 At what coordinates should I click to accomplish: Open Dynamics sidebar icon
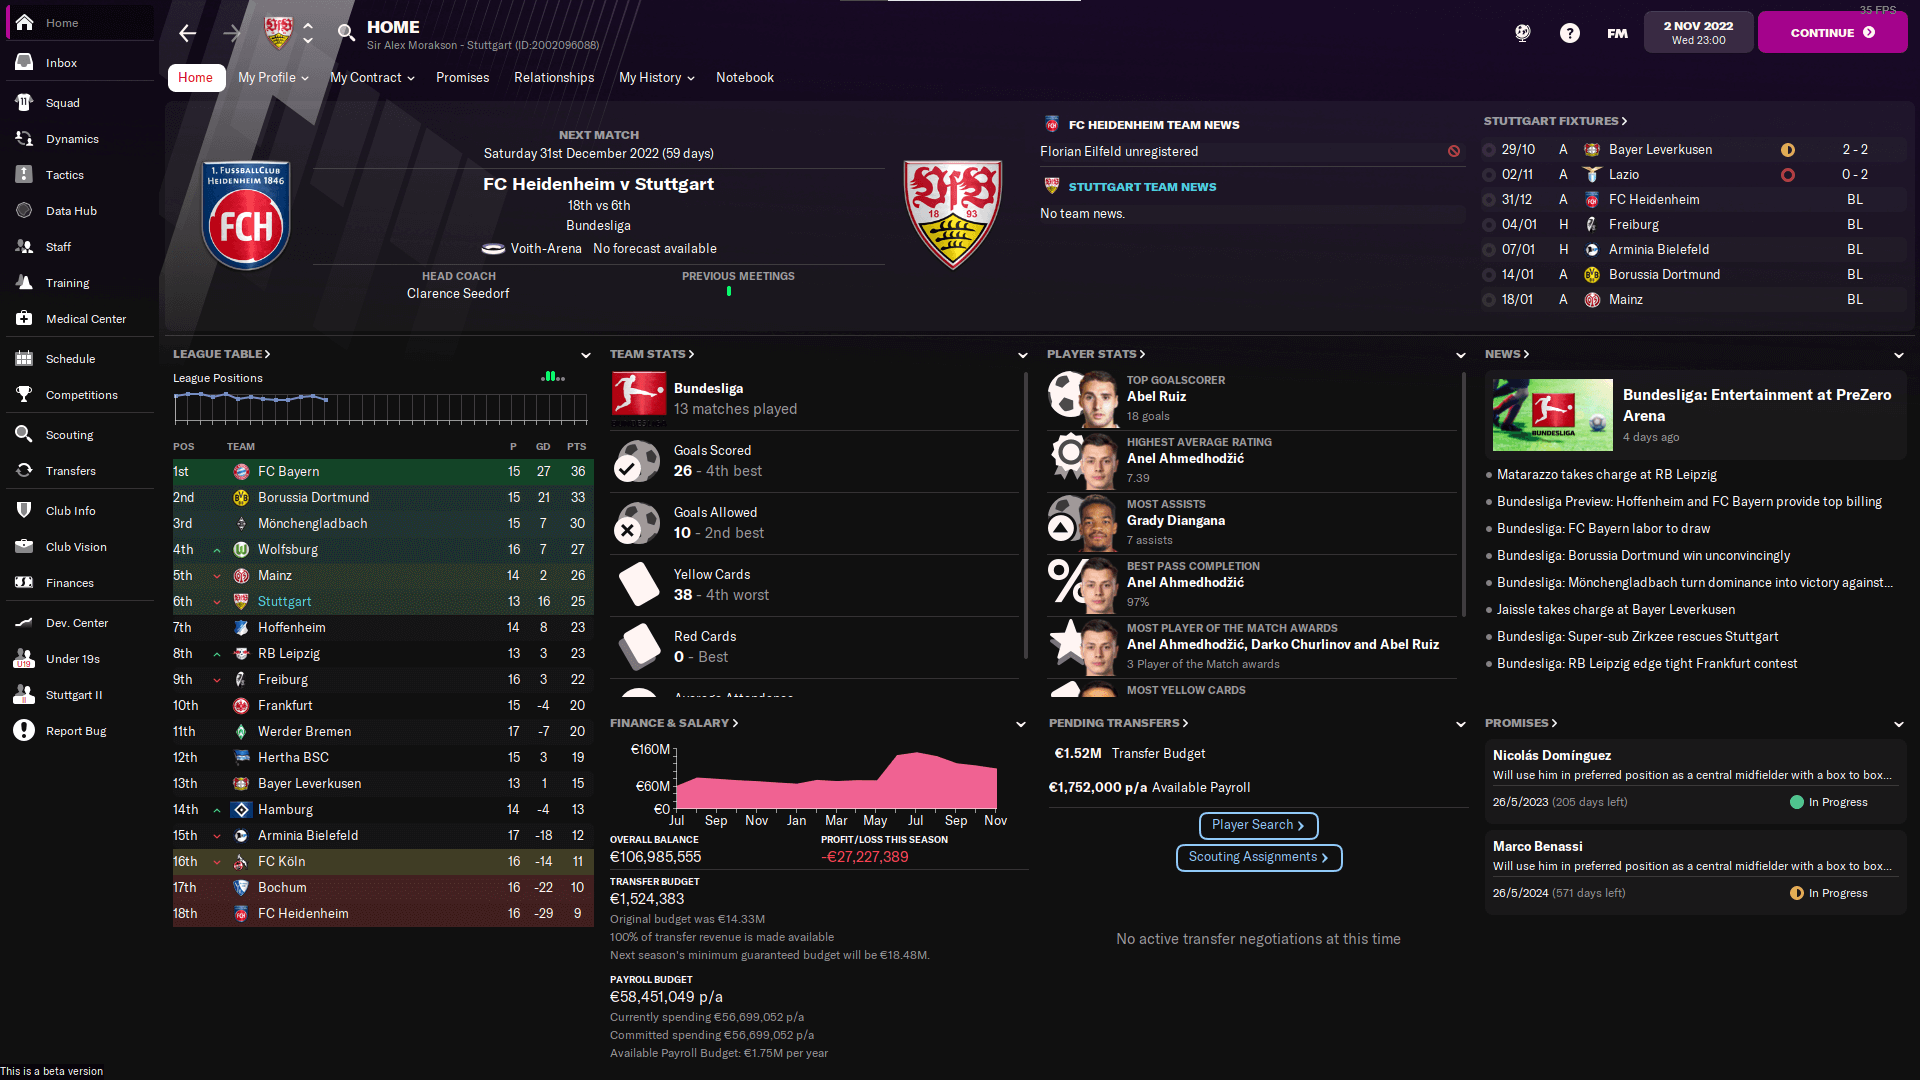pyautogui.click(x=25, y=139)
